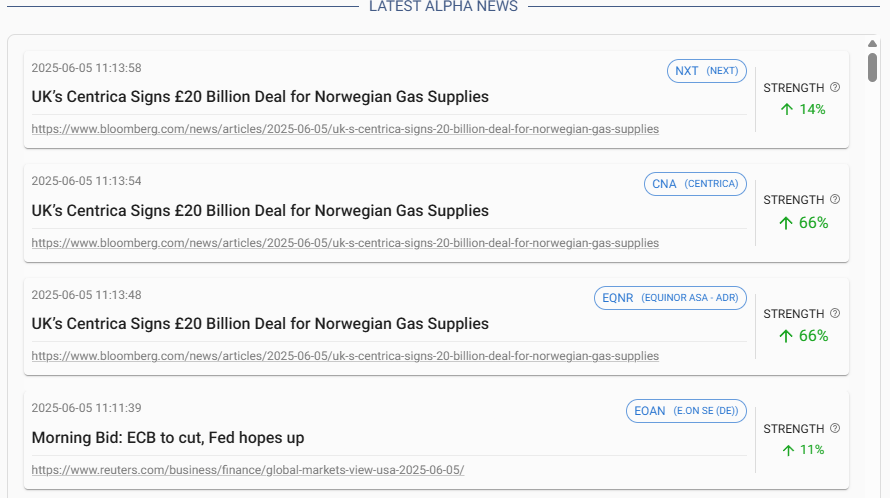This screenshot has height=498, width=890.
Task: Click strength help icon in EOAN card
Action: point(835,428)
